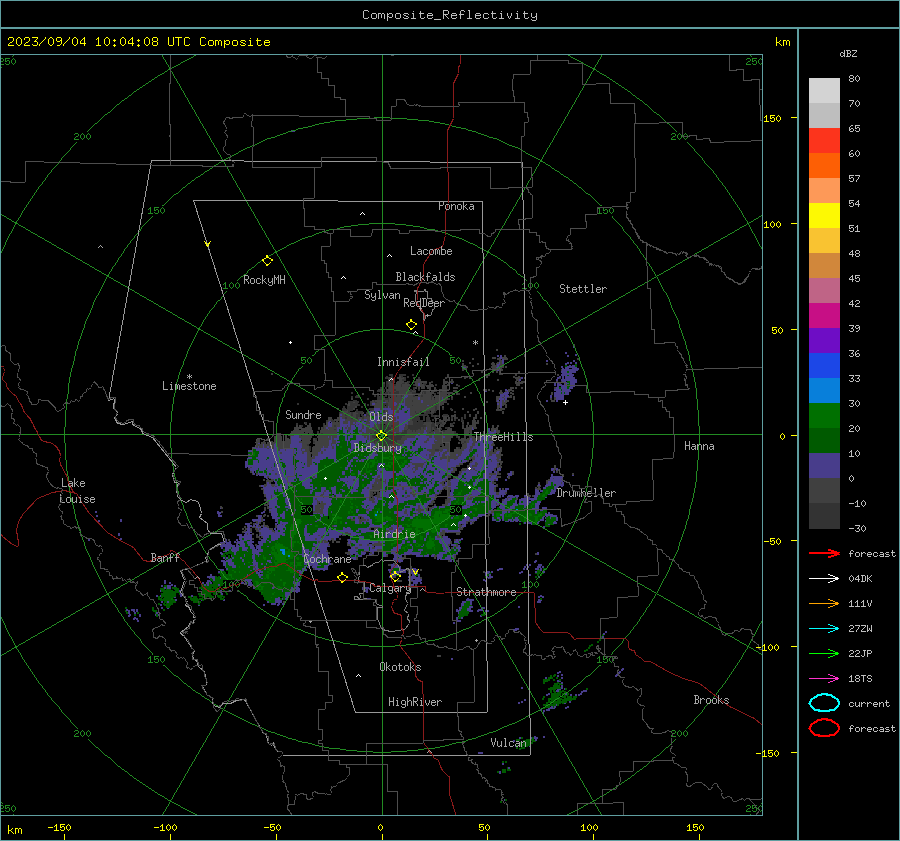This screenshot has height=841, width=900.
Task: Click the cyan 27ZW arrow legend icon
Action: coord(824,629)
